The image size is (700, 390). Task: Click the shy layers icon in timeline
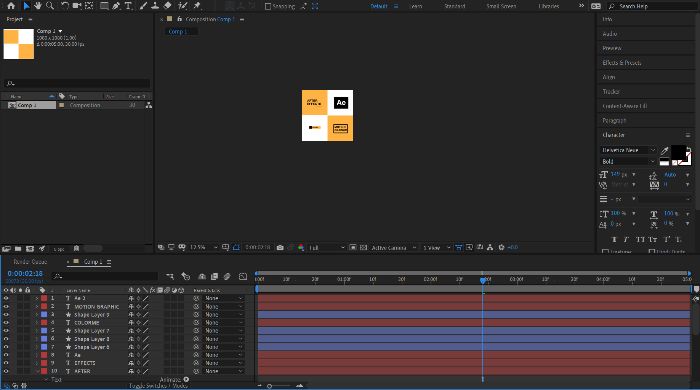[x=202, y=277]
